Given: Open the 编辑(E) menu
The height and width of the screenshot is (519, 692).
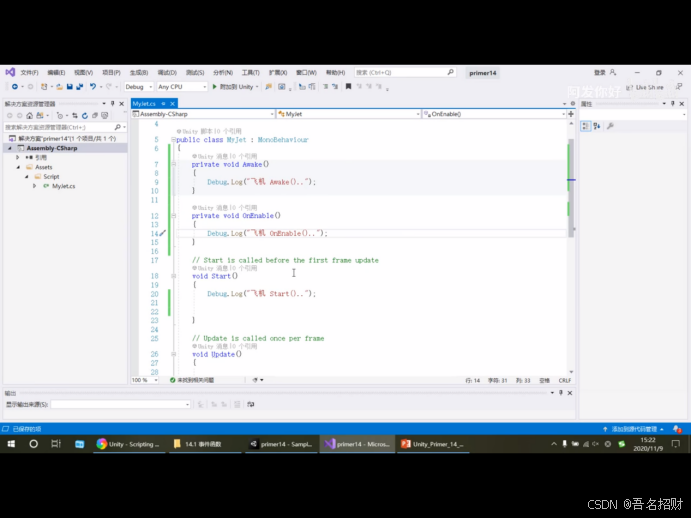Looking at the screenshot, I should click(56, 73).
